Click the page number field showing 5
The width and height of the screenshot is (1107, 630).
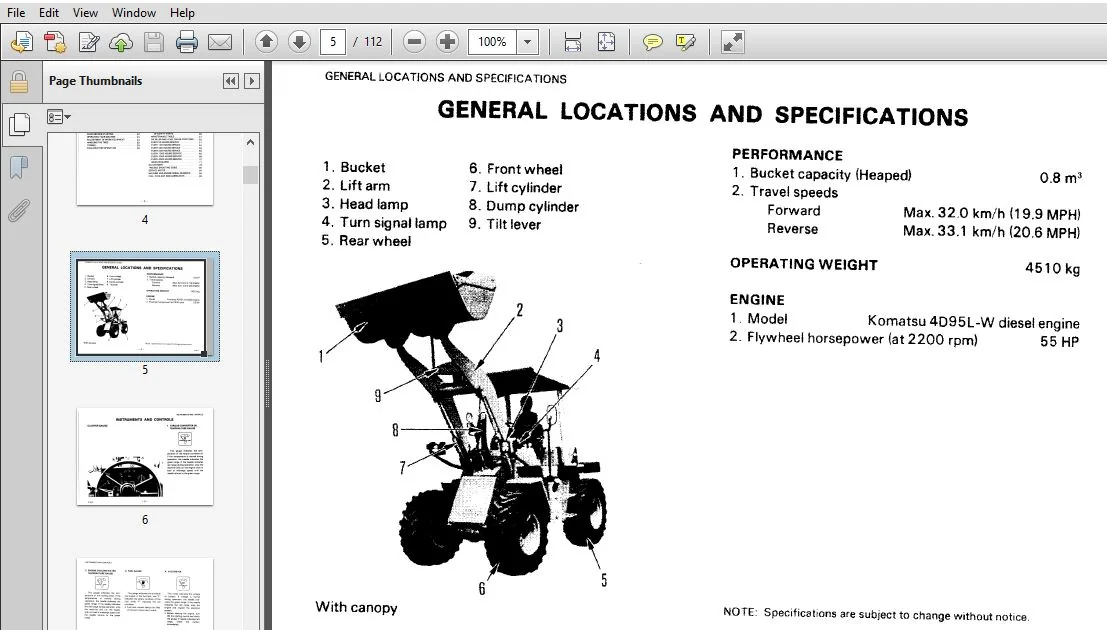[x=333, y=42]
